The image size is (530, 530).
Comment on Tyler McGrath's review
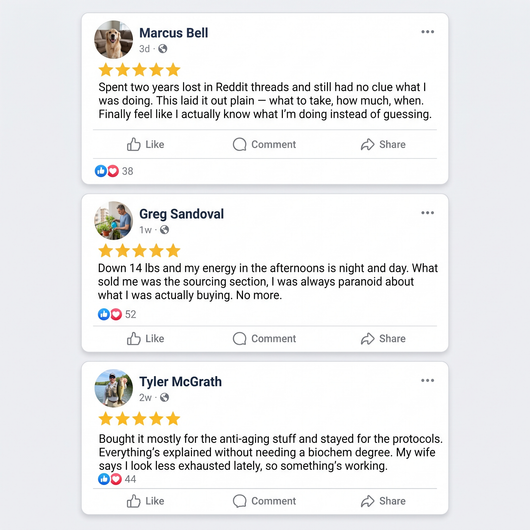(x=264, y=501)
